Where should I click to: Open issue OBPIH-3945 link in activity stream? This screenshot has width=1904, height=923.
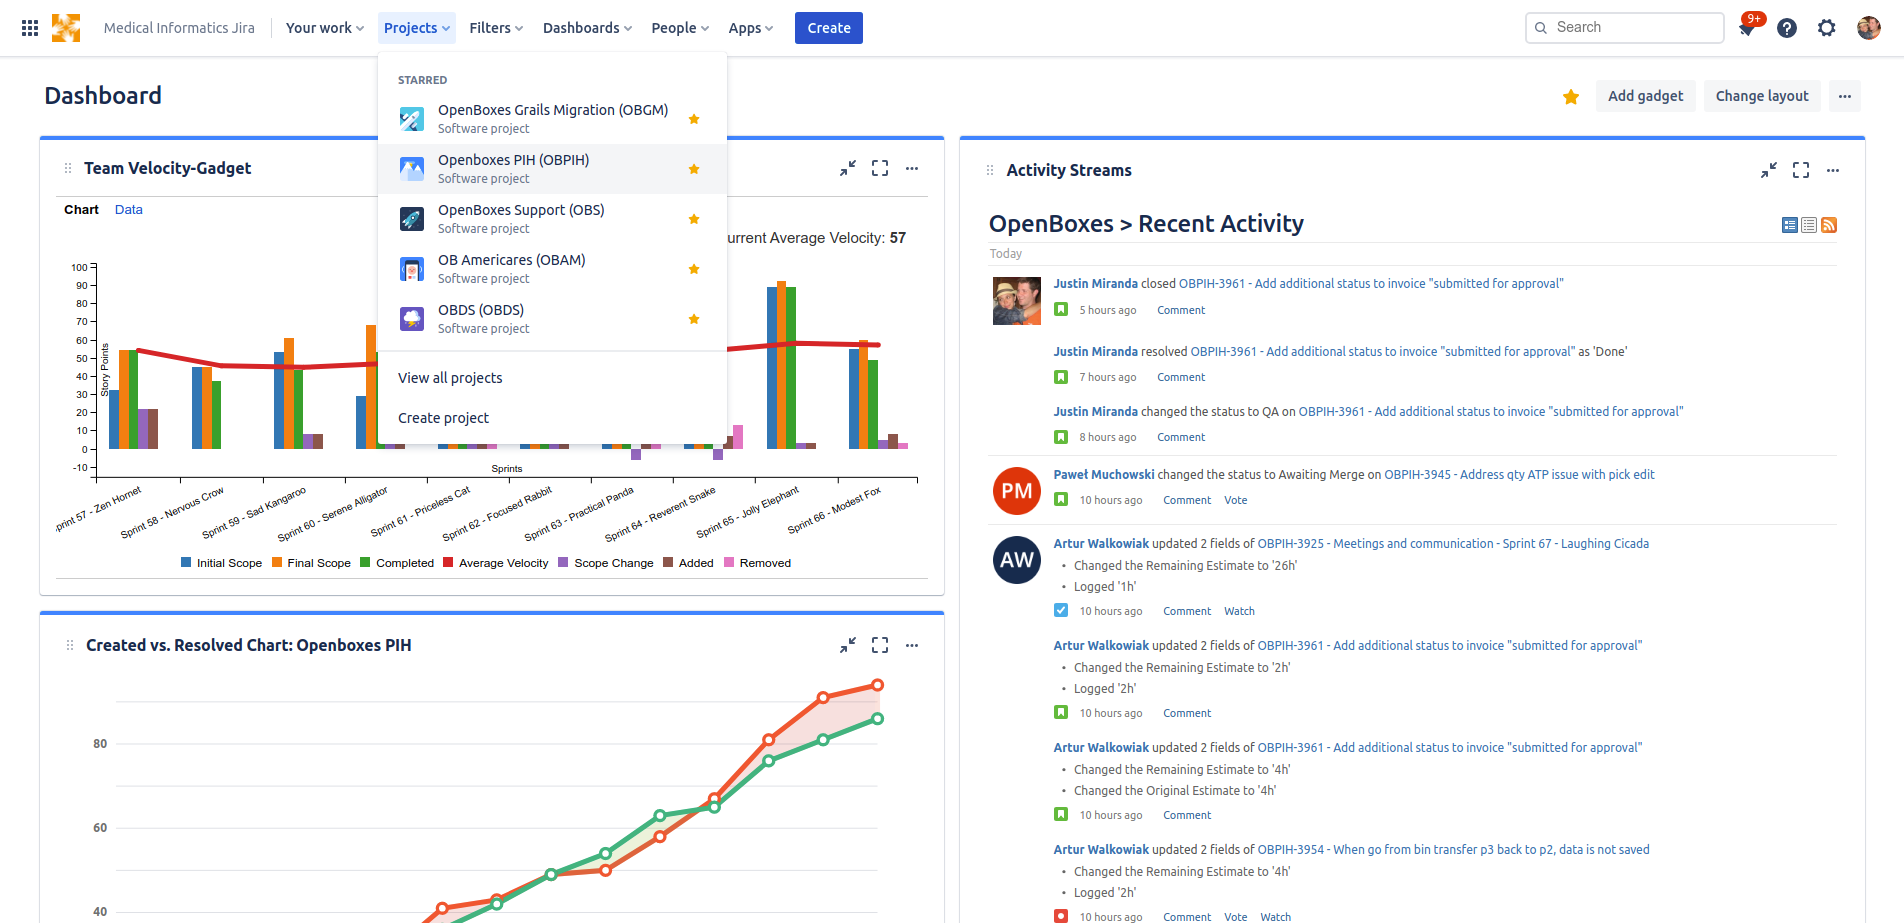[x=1519, y=475]
